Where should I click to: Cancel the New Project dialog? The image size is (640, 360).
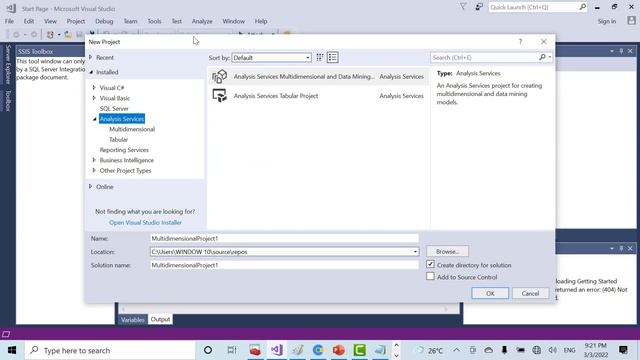(x=530, y=293)
